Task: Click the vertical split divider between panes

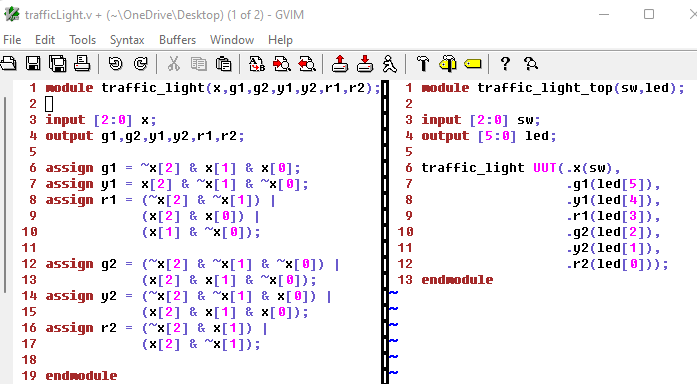Action: pos(385,231)
